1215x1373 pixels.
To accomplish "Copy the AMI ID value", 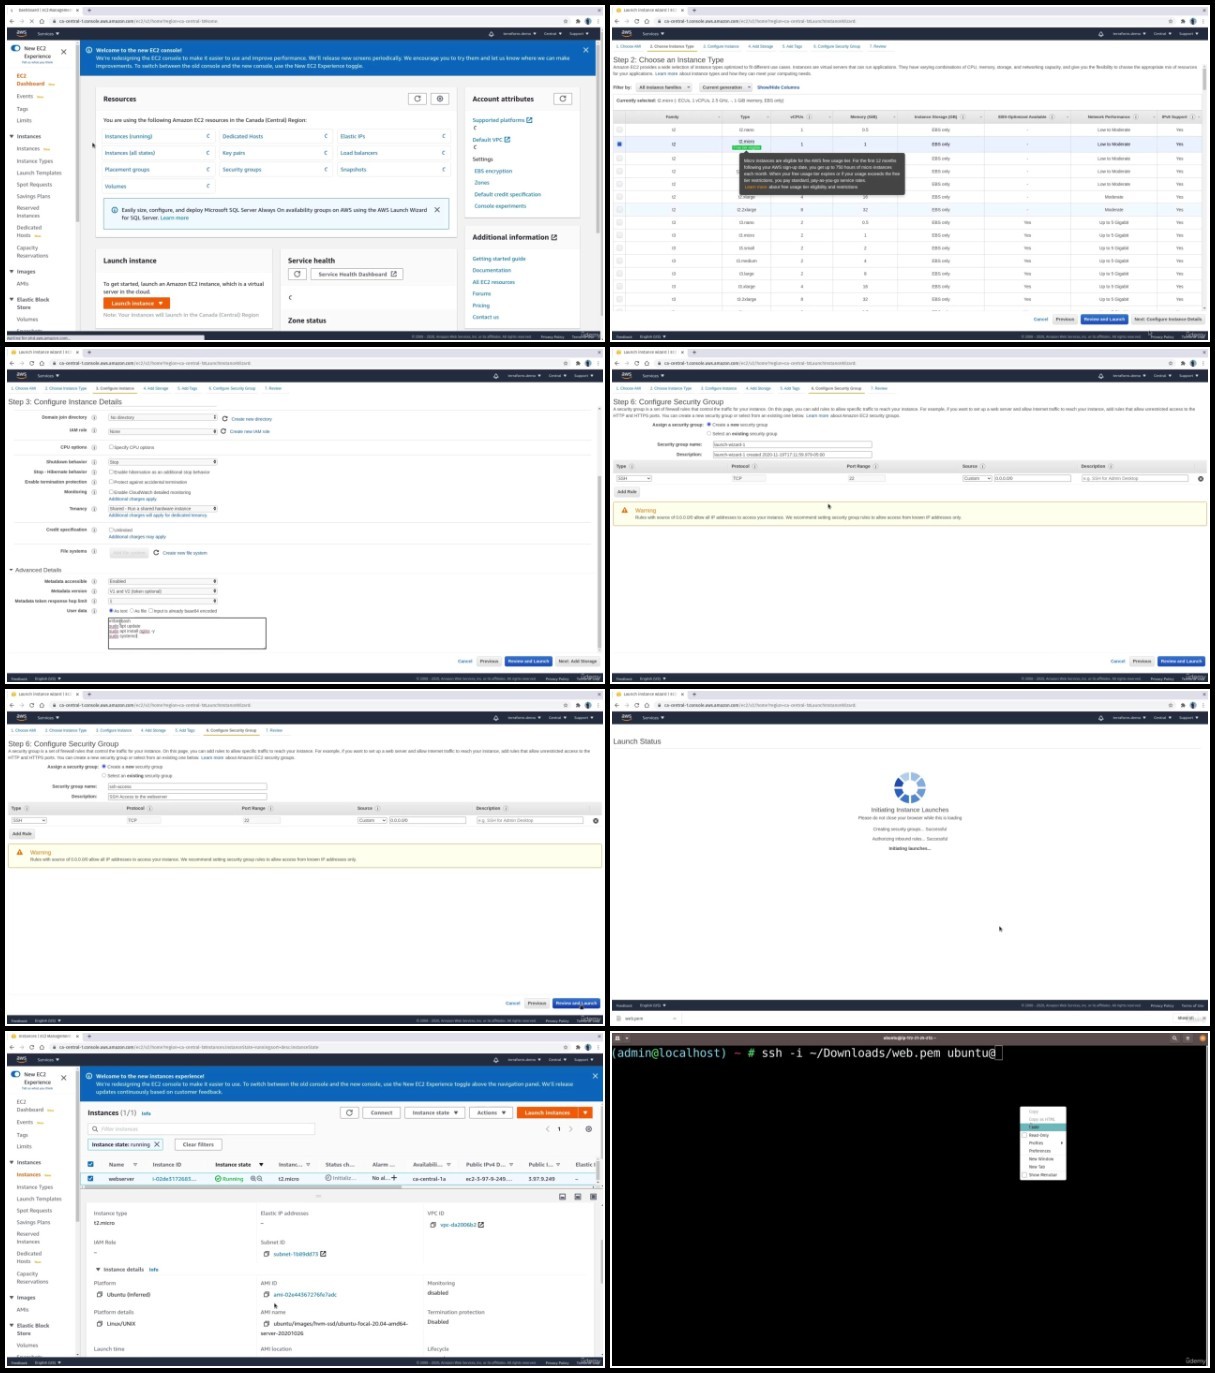I will coord(266,1294).
